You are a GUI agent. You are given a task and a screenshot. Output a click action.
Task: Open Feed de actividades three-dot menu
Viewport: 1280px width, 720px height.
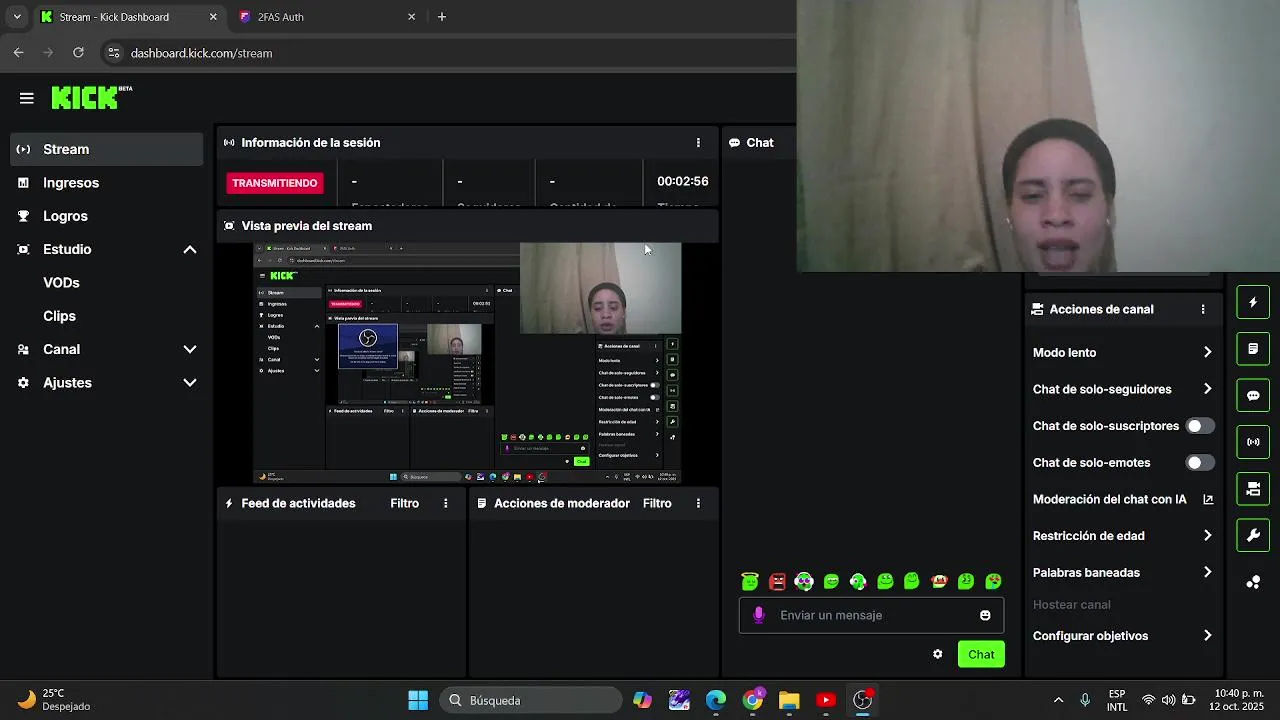446,504
